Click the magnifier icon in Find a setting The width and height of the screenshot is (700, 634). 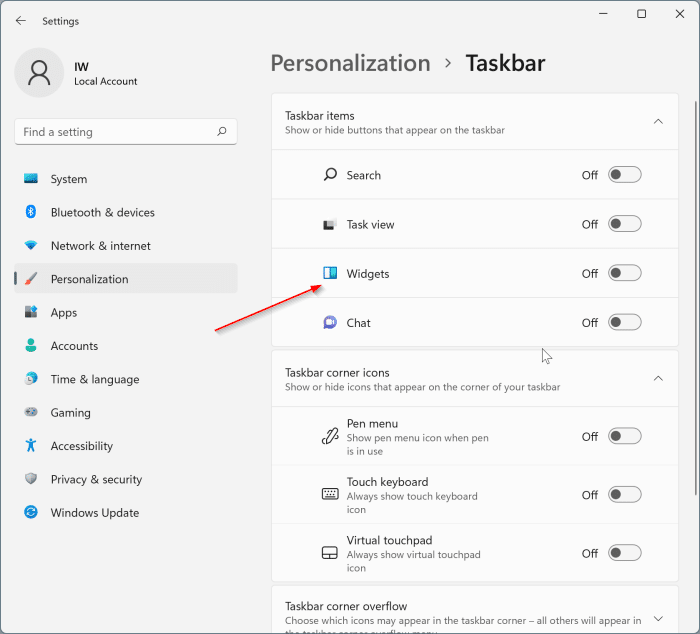tap(222, 131)
